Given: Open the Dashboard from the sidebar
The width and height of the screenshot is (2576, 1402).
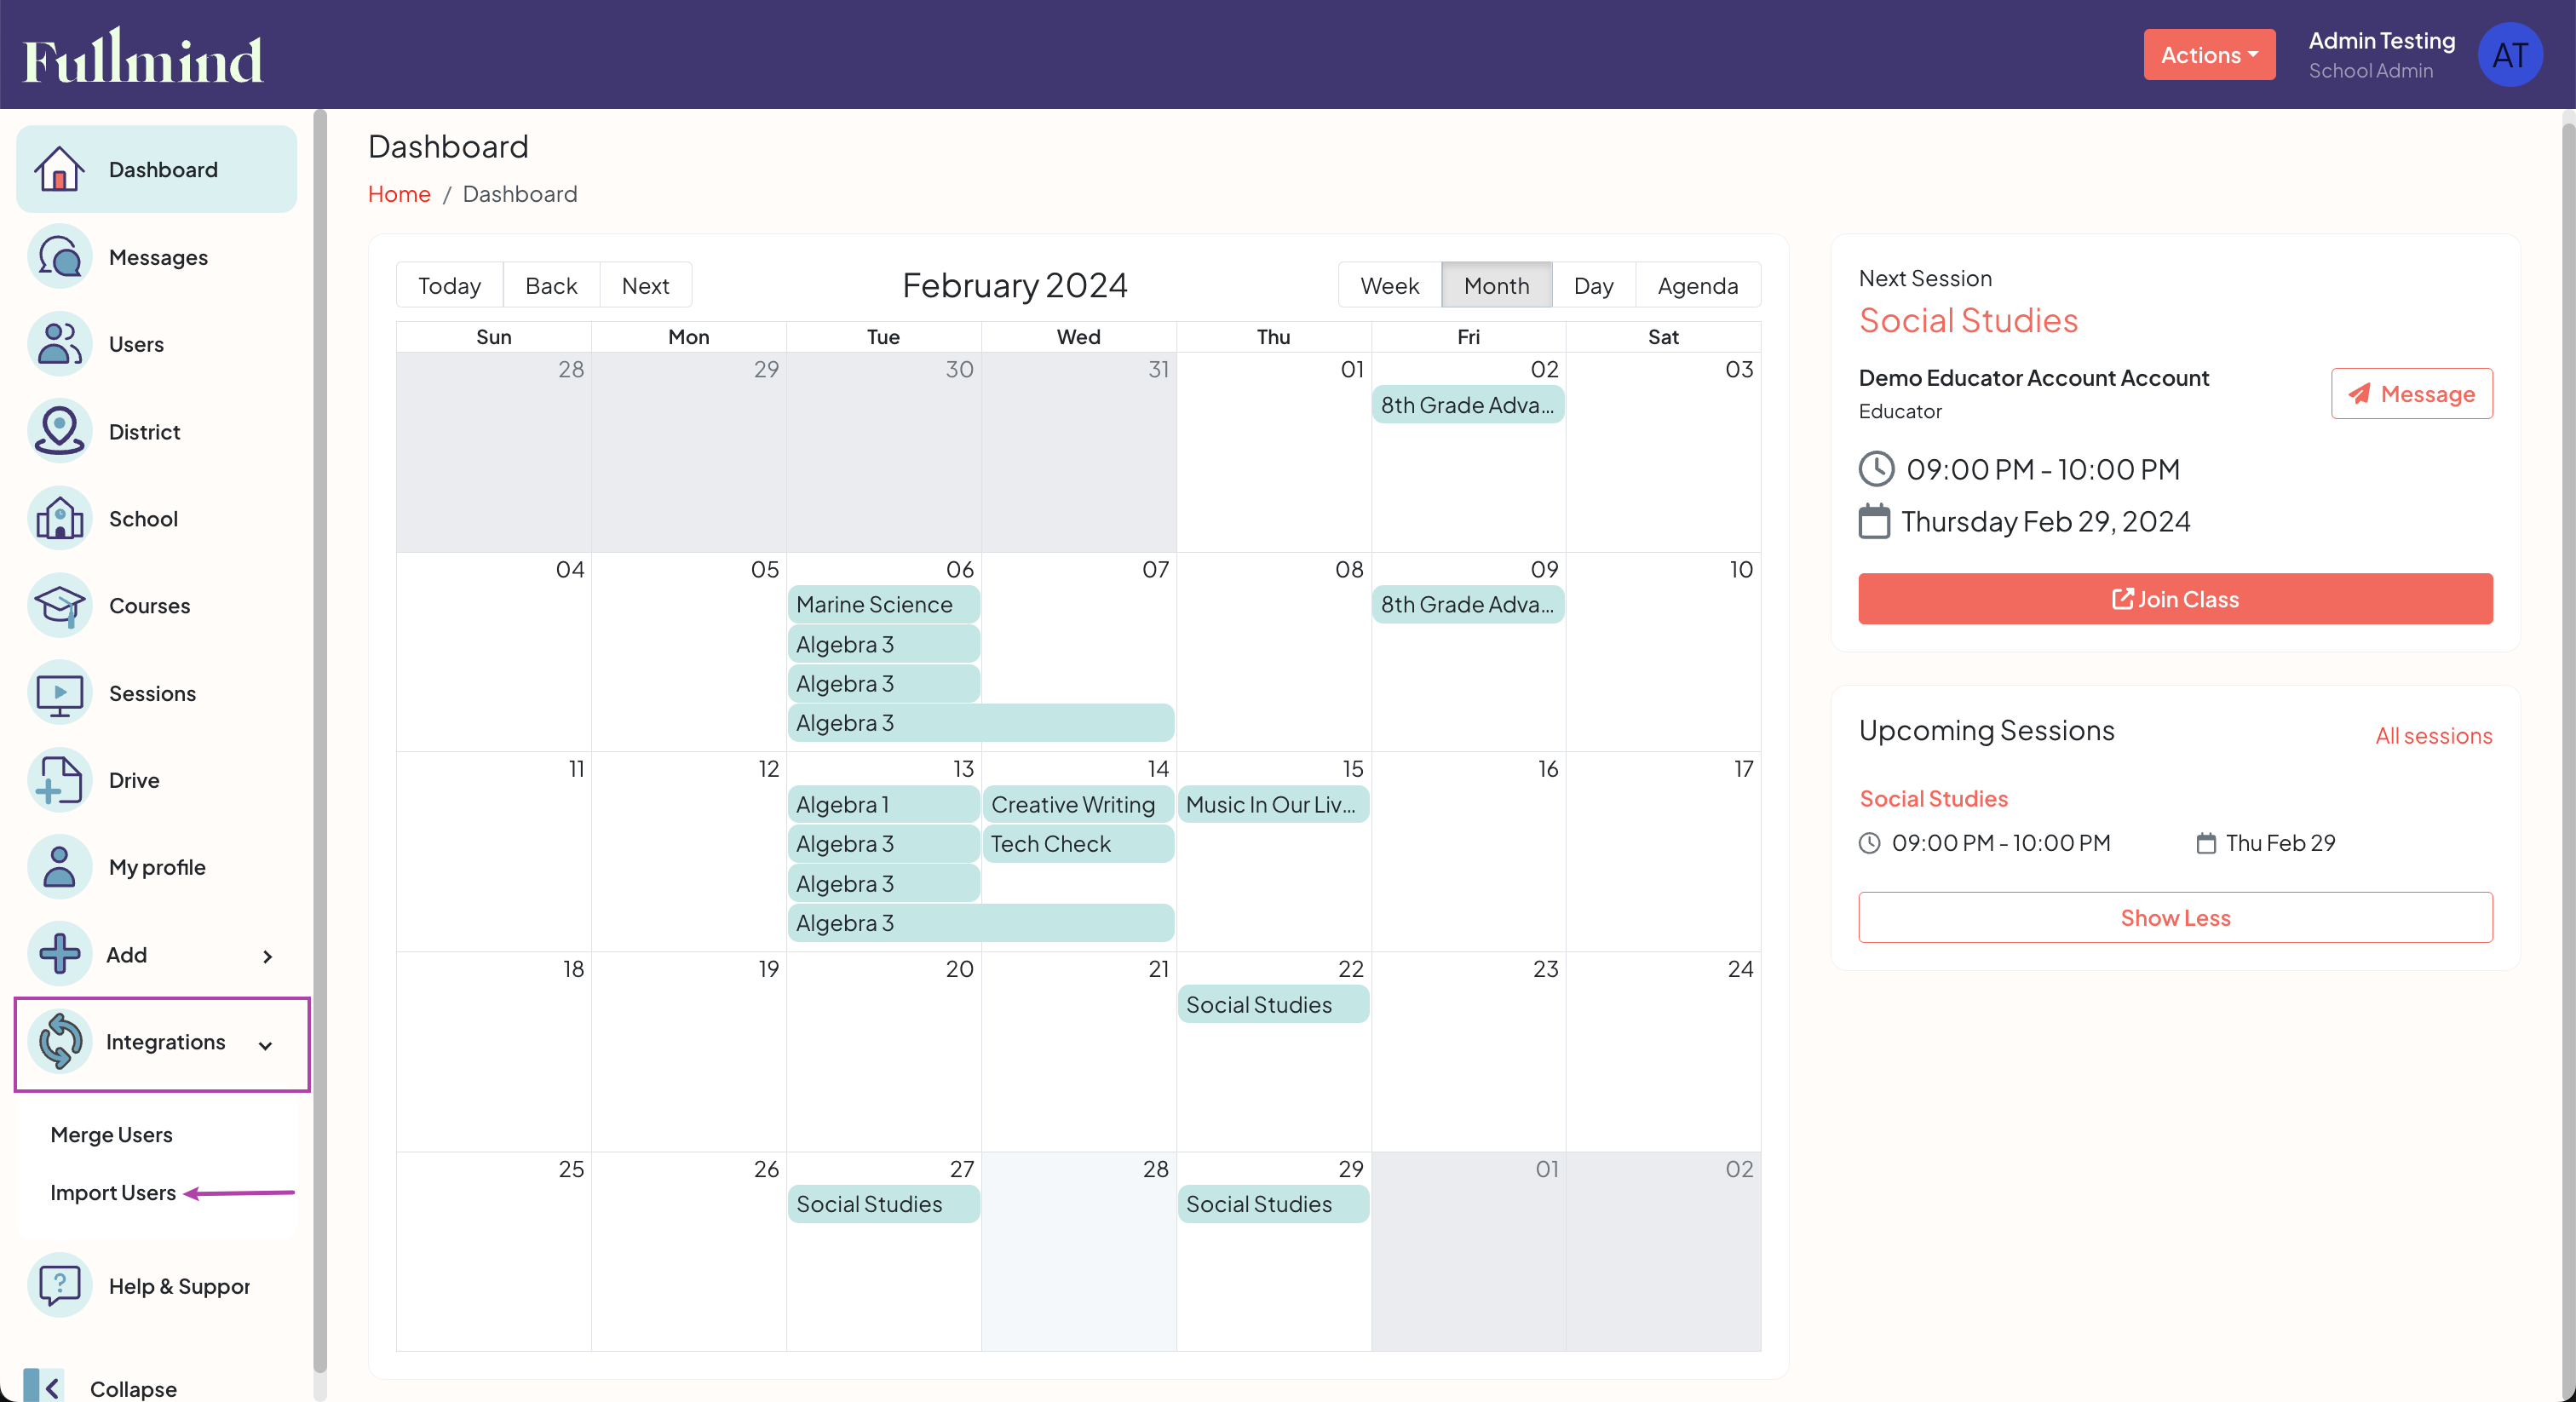Looking at the screenshot, I should tap(60, 169).
